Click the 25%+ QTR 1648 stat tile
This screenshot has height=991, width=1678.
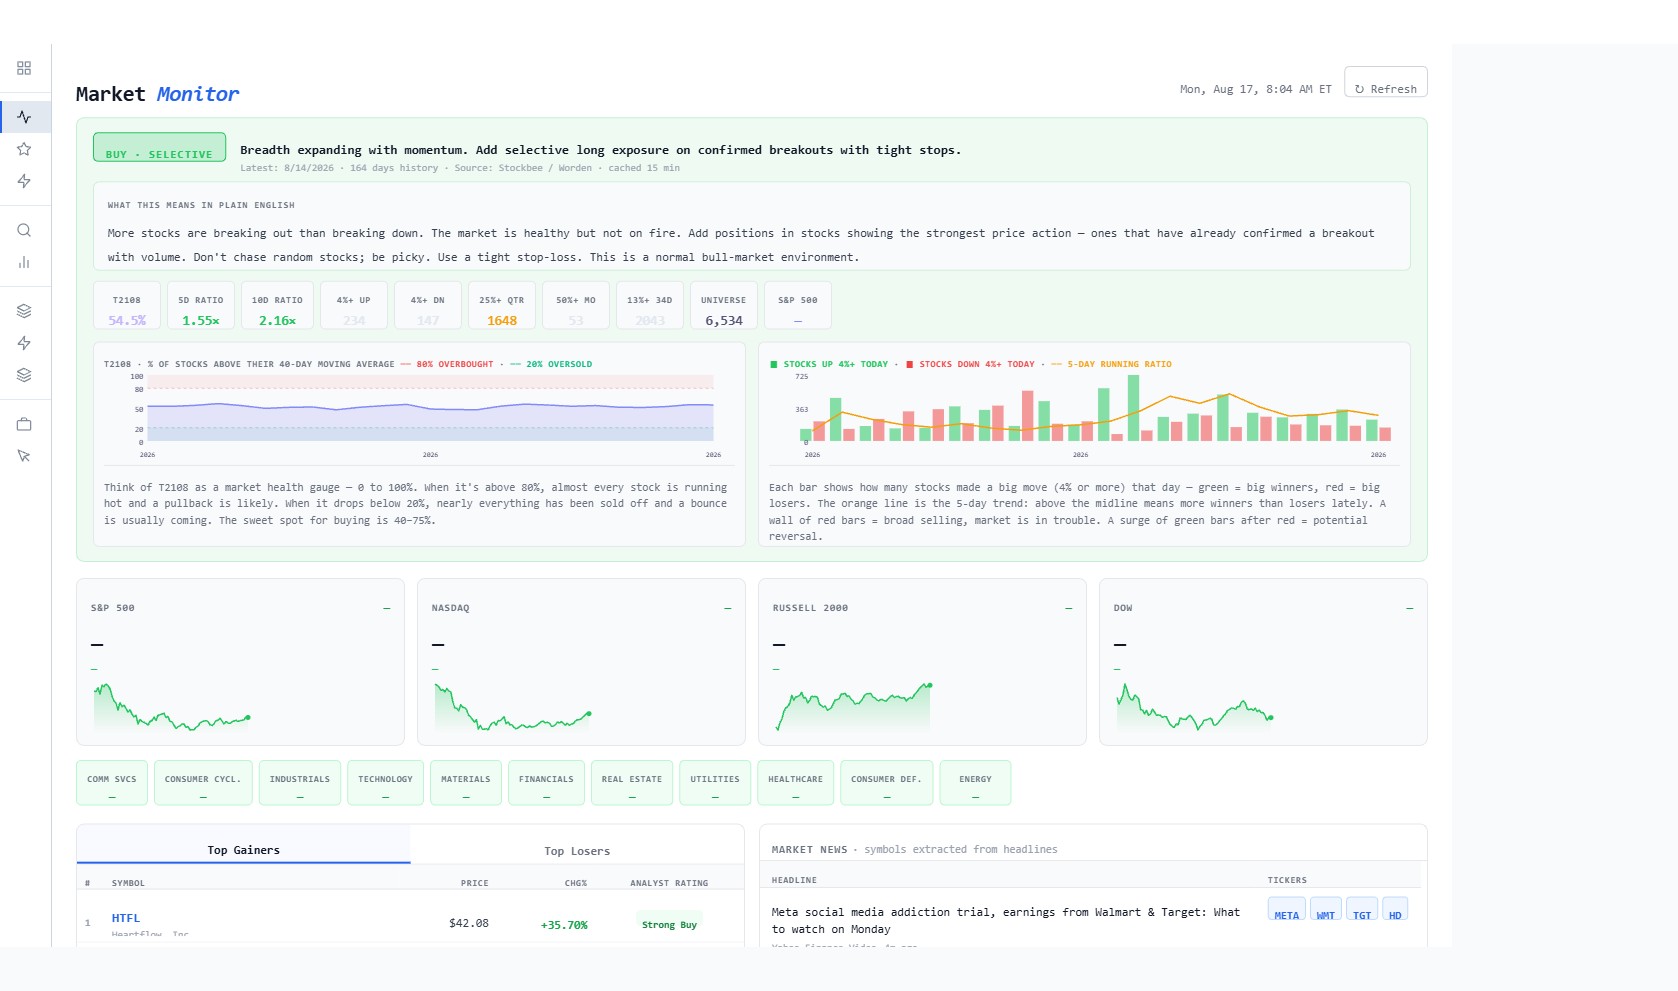click(x=502, y=306)
